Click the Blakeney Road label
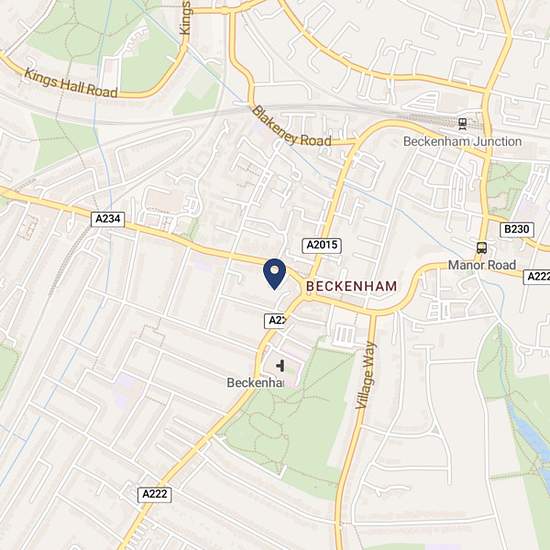The image size is (550, 550). click(x=291, y=127)
